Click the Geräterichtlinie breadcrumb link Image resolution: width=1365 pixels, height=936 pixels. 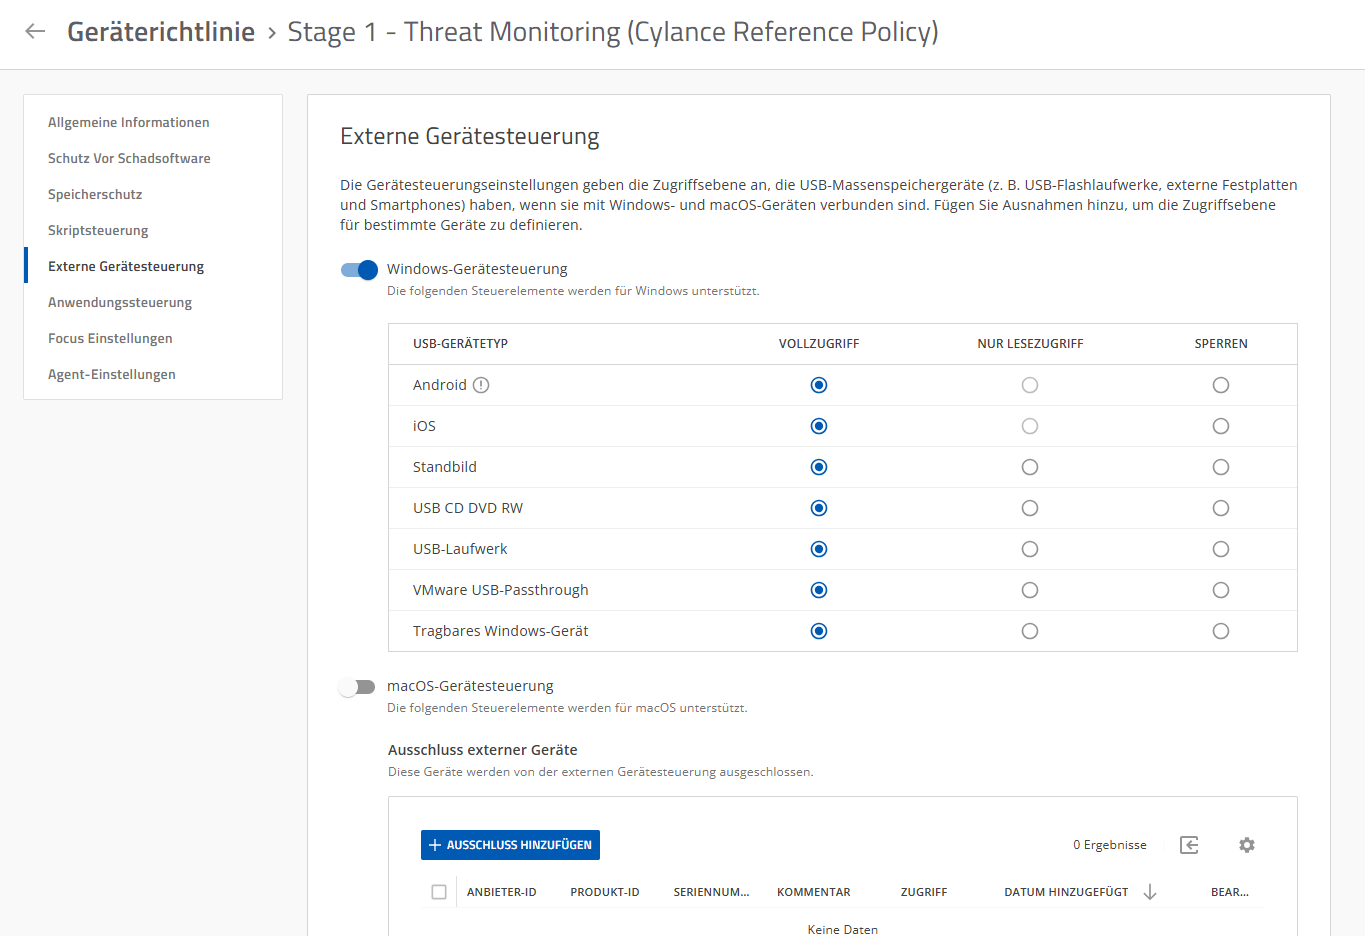[161, 32]
